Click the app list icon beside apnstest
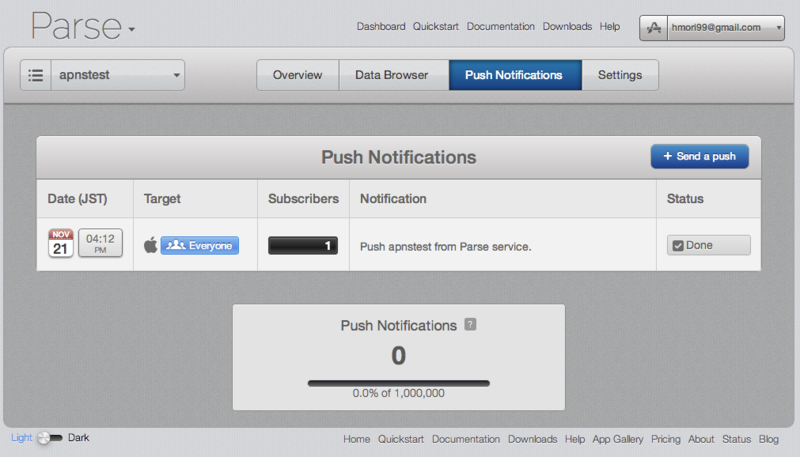Image resolution: width=800 pixels, height=457 pixels. pos(35,75)
